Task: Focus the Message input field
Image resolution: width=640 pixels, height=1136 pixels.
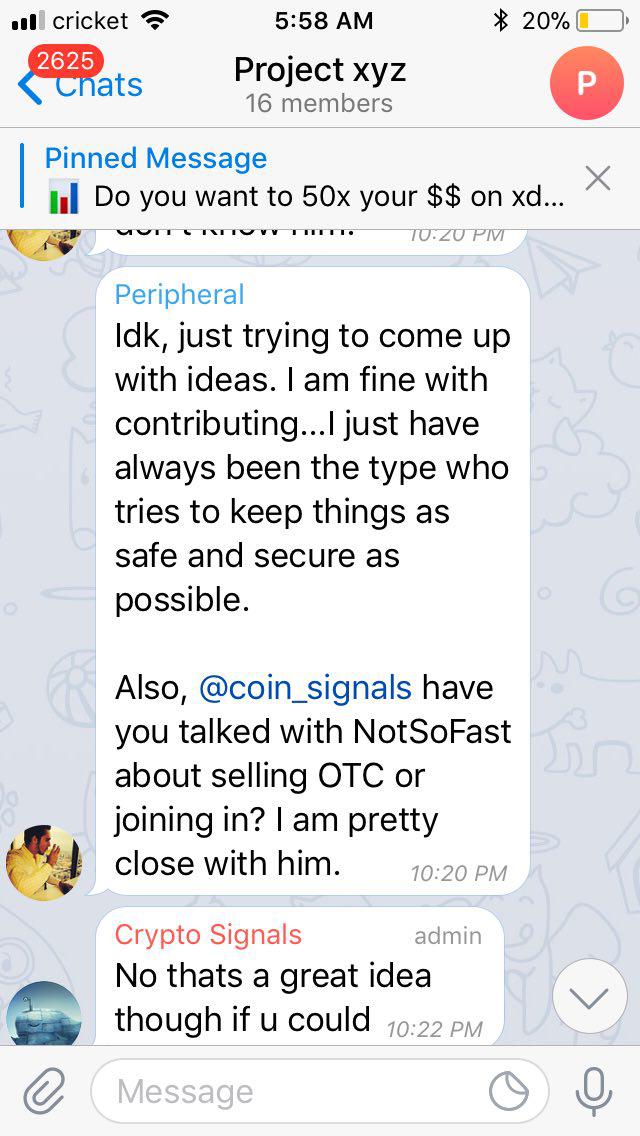Action: (290, 1091)
